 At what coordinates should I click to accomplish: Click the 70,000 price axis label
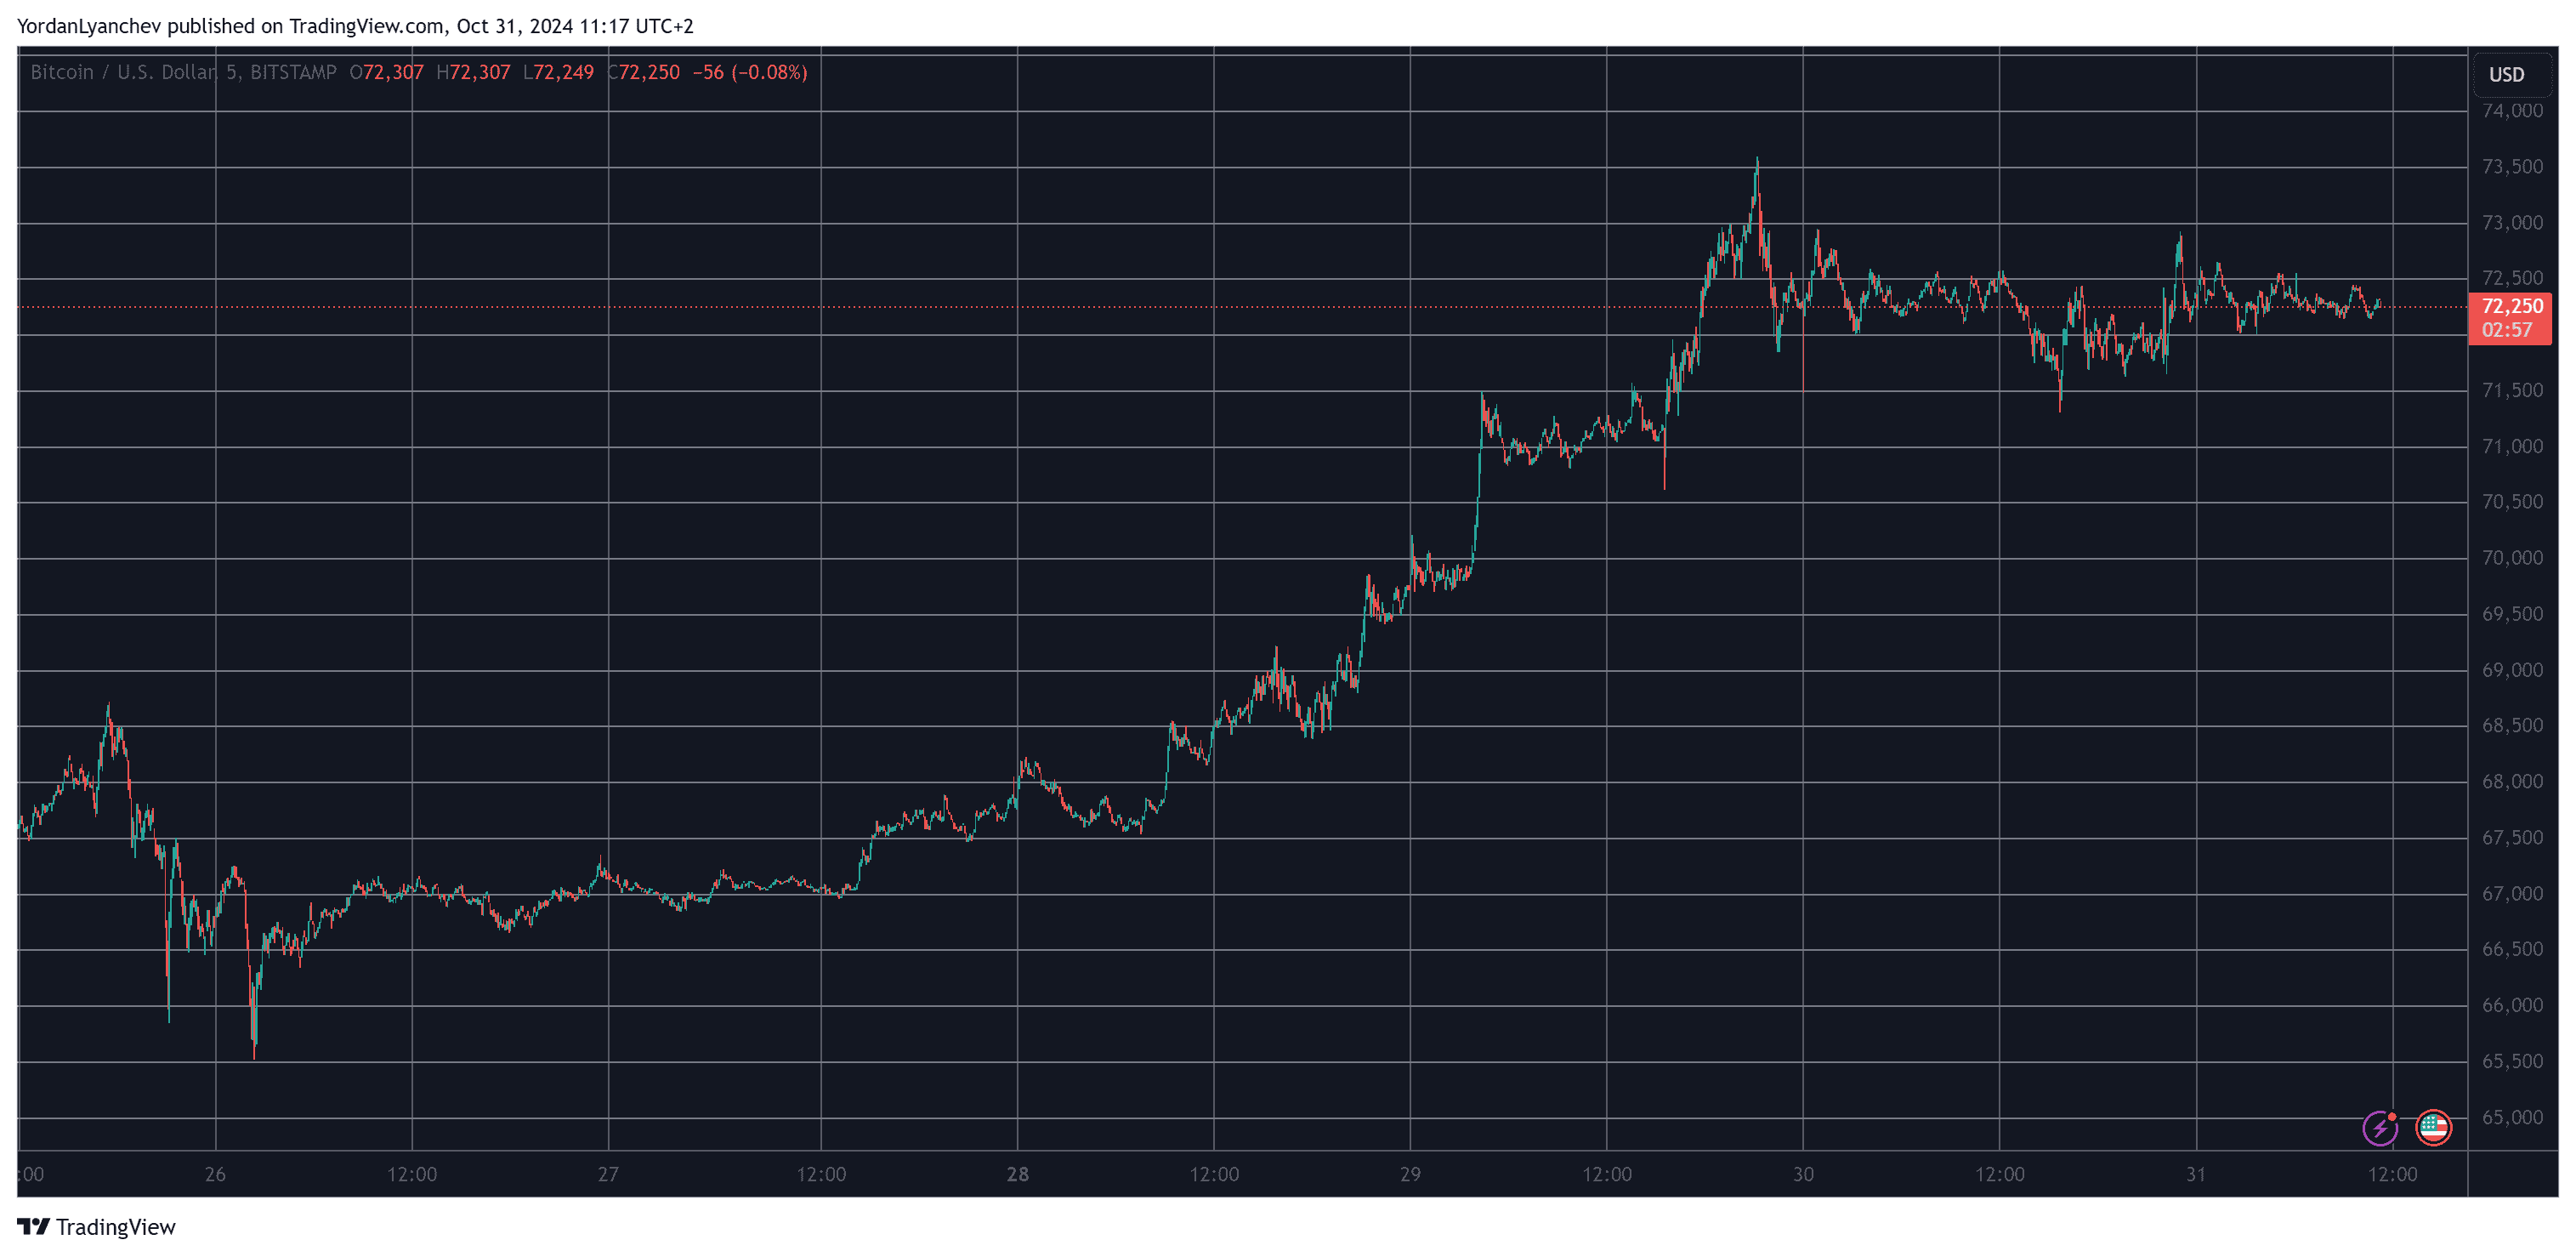pyautogui.click(x=2512, y=558)
